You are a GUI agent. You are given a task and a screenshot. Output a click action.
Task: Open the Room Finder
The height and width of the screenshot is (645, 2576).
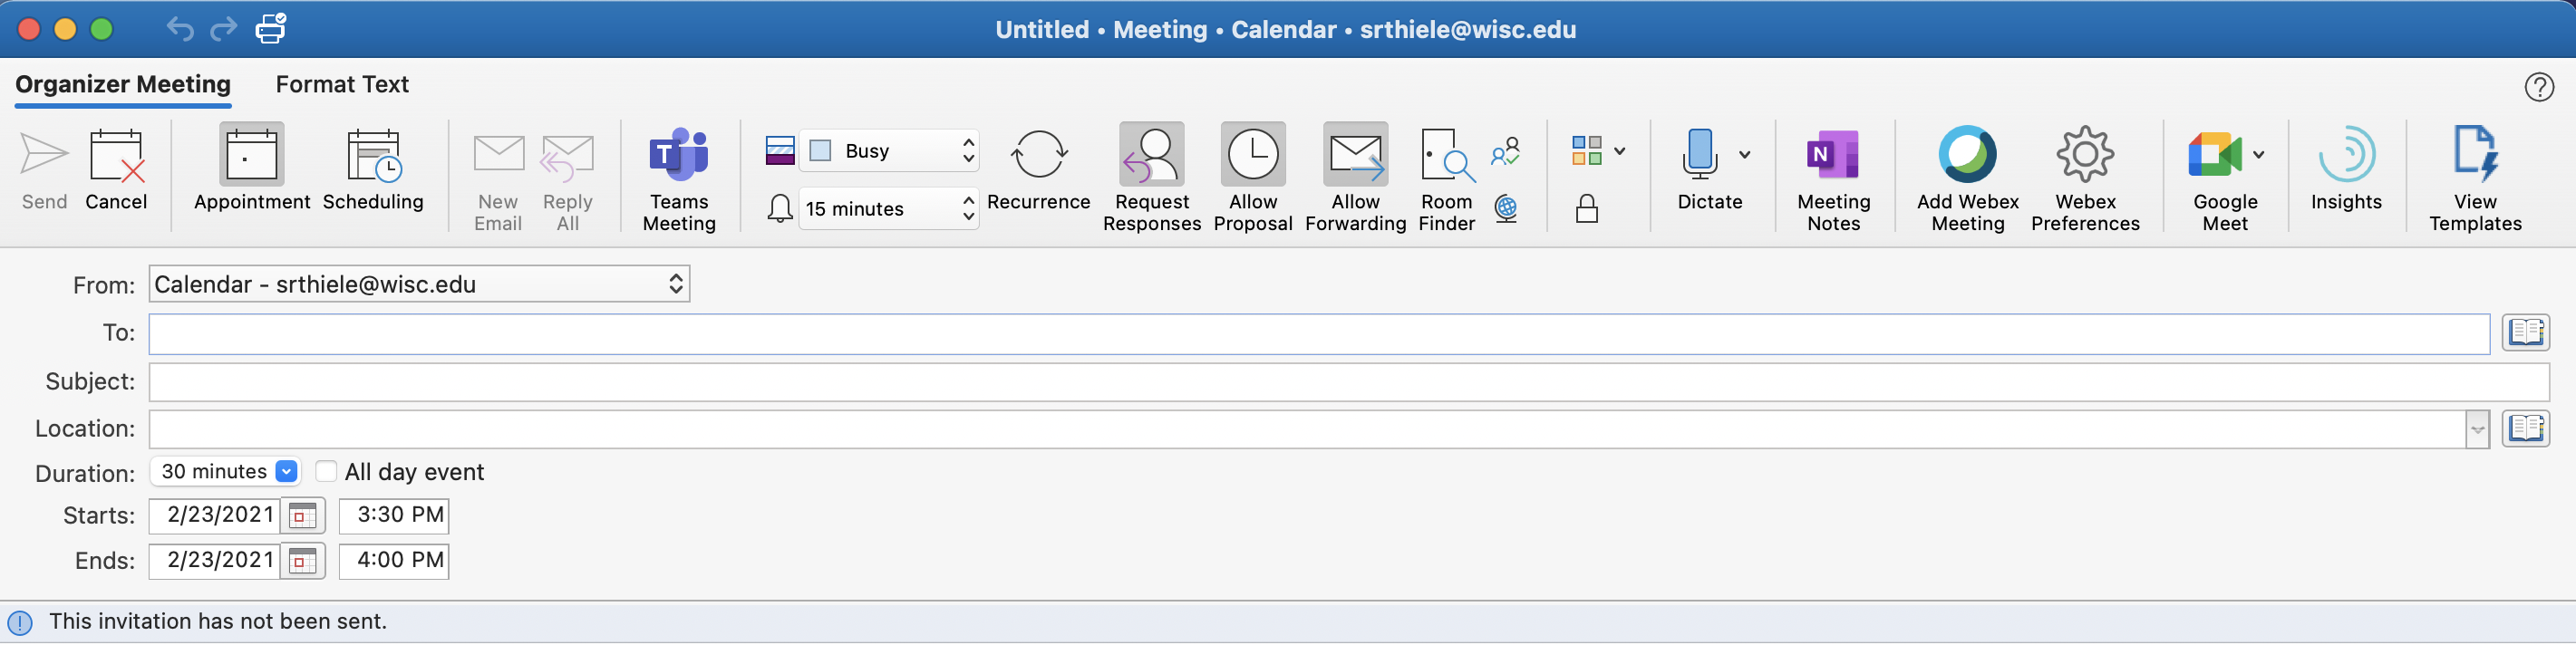[1447, 155]
